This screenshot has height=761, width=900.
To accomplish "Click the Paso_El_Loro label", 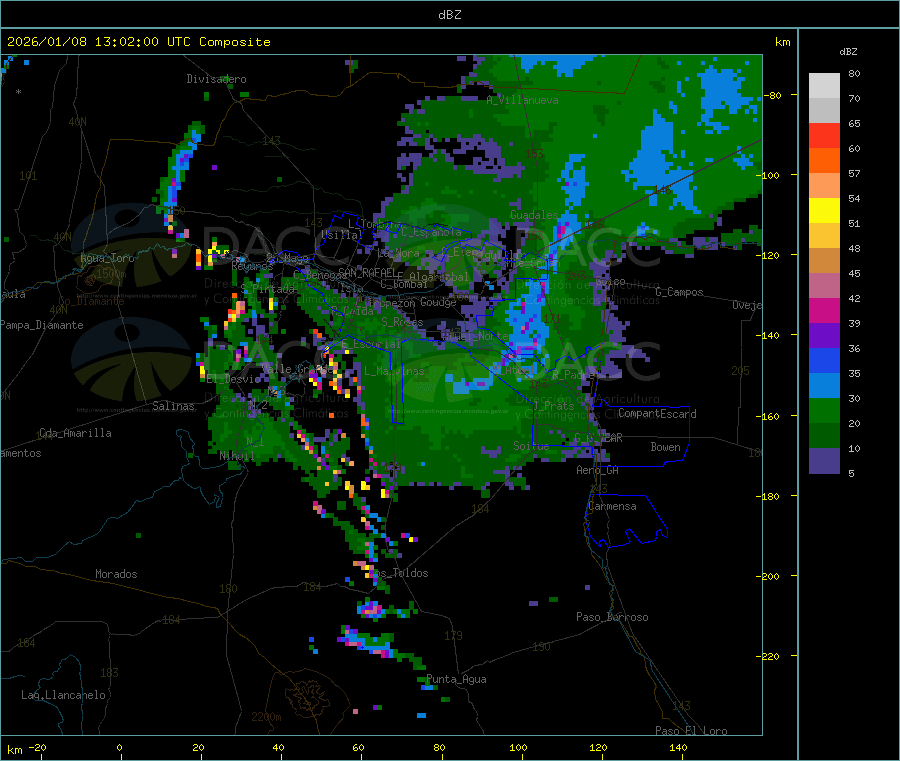I will 691,731.
